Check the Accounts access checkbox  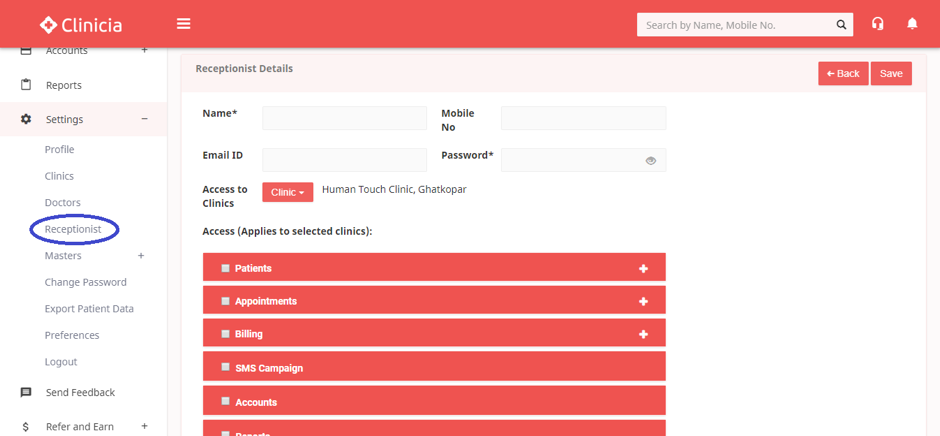pos(225,401)
